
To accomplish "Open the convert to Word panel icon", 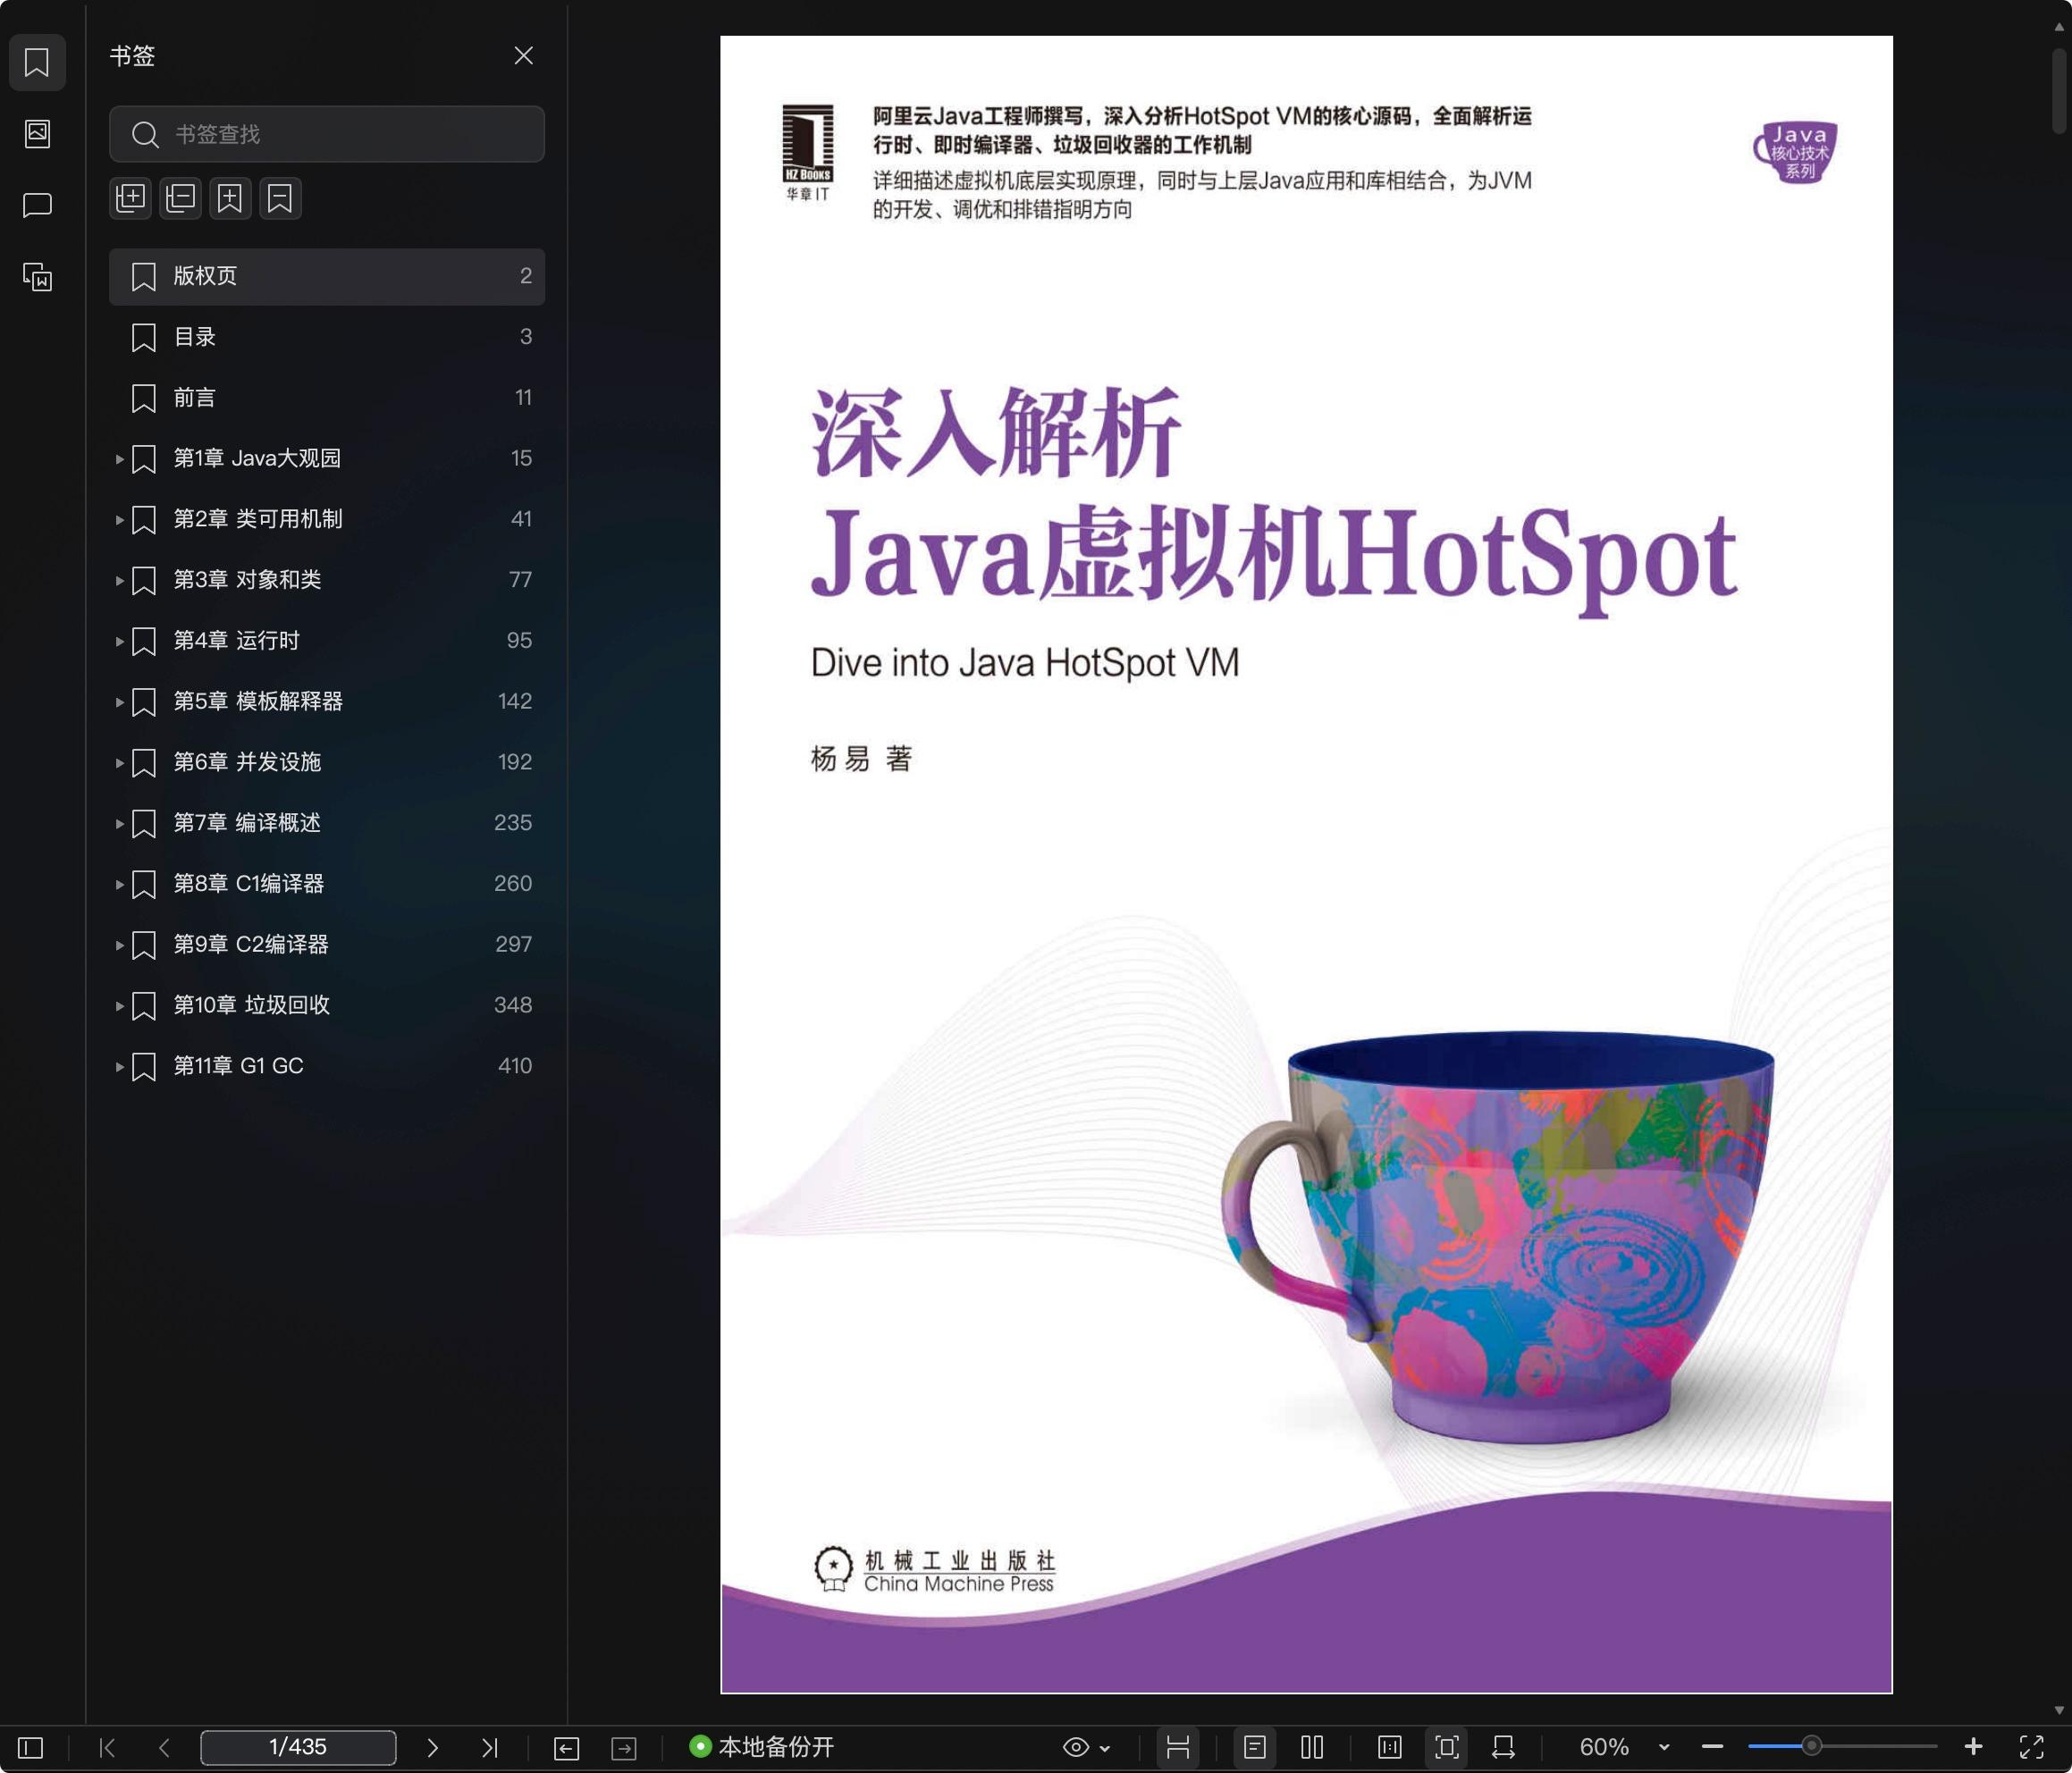I will [x=37, y=276].
